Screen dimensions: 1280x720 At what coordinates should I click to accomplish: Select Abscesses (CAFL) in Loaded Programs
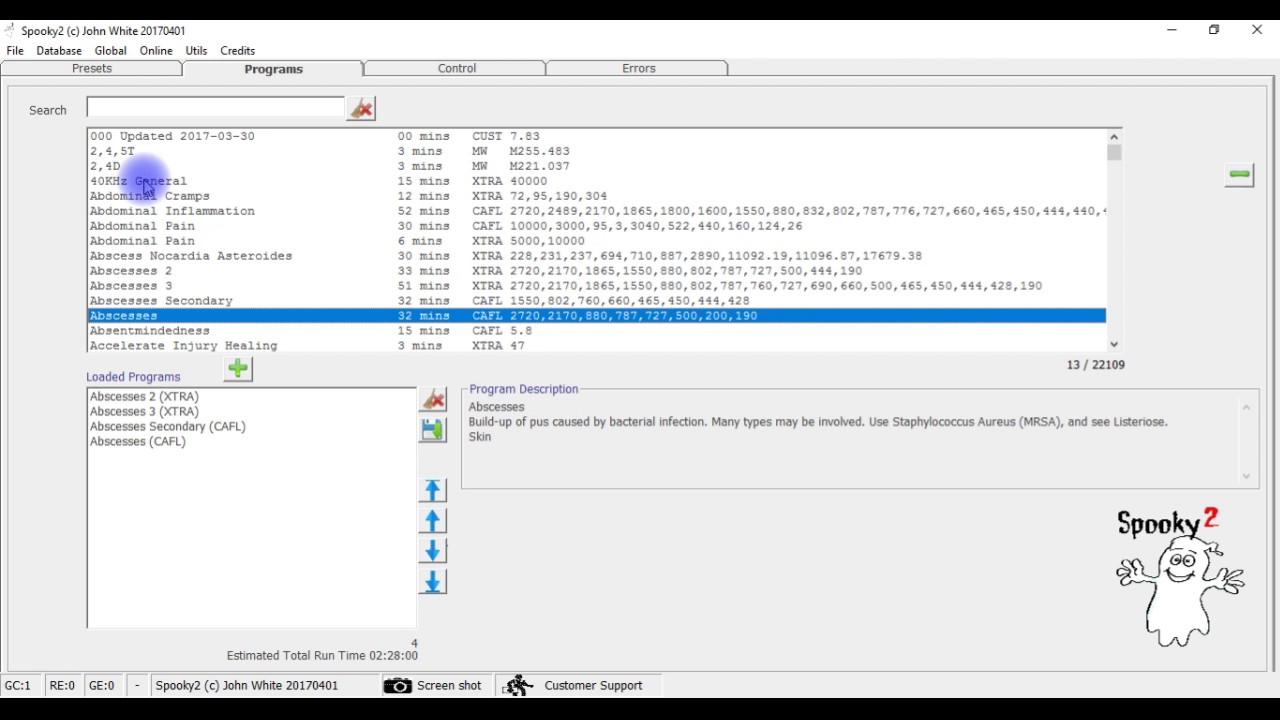click(138, 442)
